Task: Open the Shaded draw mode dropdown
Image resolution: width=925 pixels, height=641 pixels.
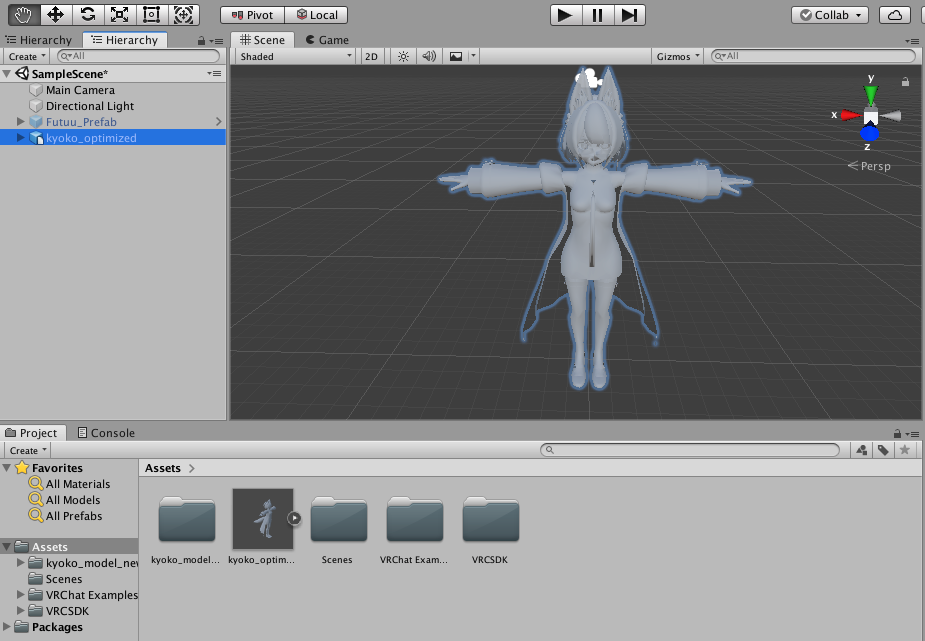Action: [296, 56]
